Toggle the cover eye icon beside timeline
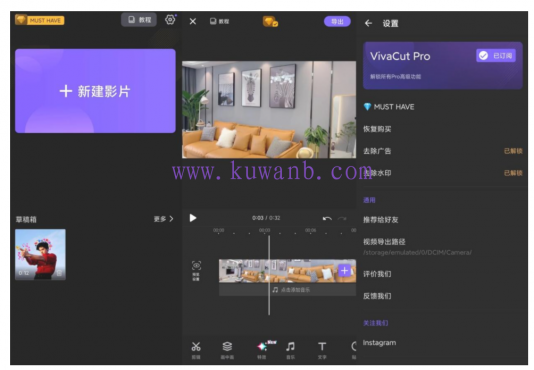The width and height of the screenshot is (534, 370). point(196,271)
